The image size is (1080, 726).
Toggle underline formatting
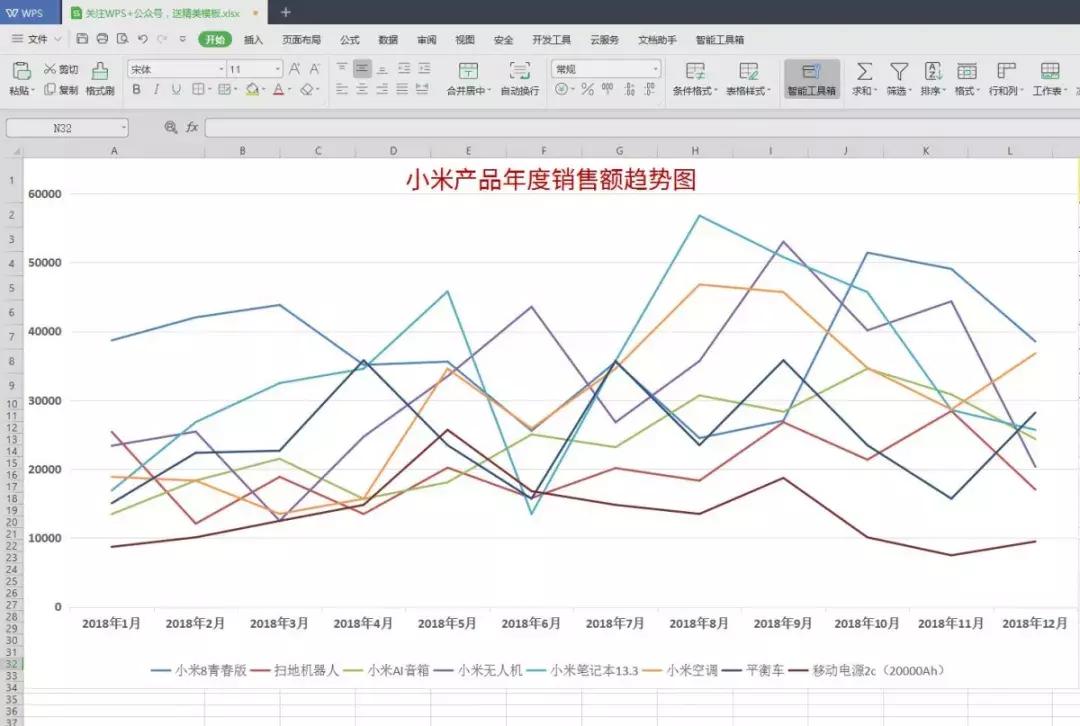175,91
